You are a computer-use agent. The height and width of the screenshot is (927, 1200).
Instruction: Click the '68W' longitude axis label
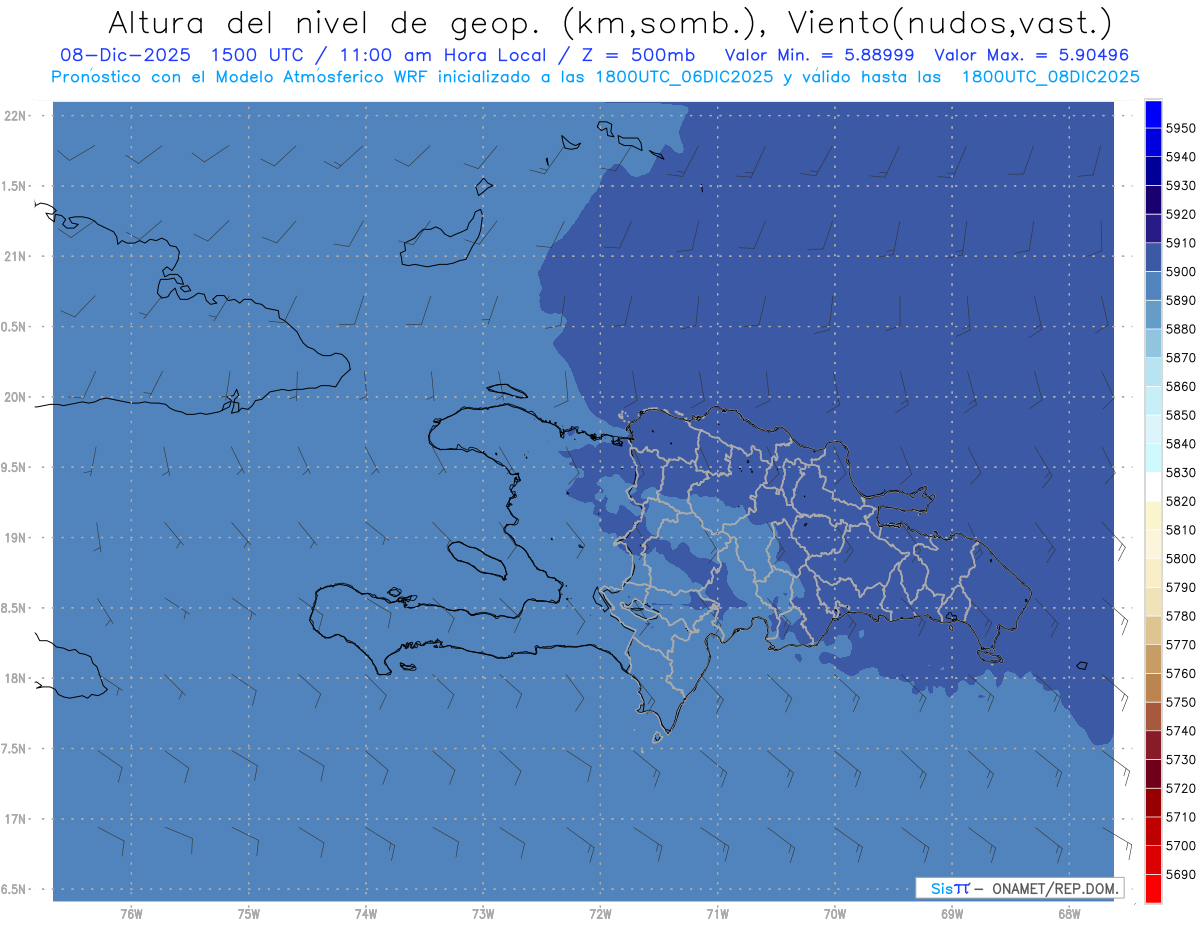[1069, 915]
